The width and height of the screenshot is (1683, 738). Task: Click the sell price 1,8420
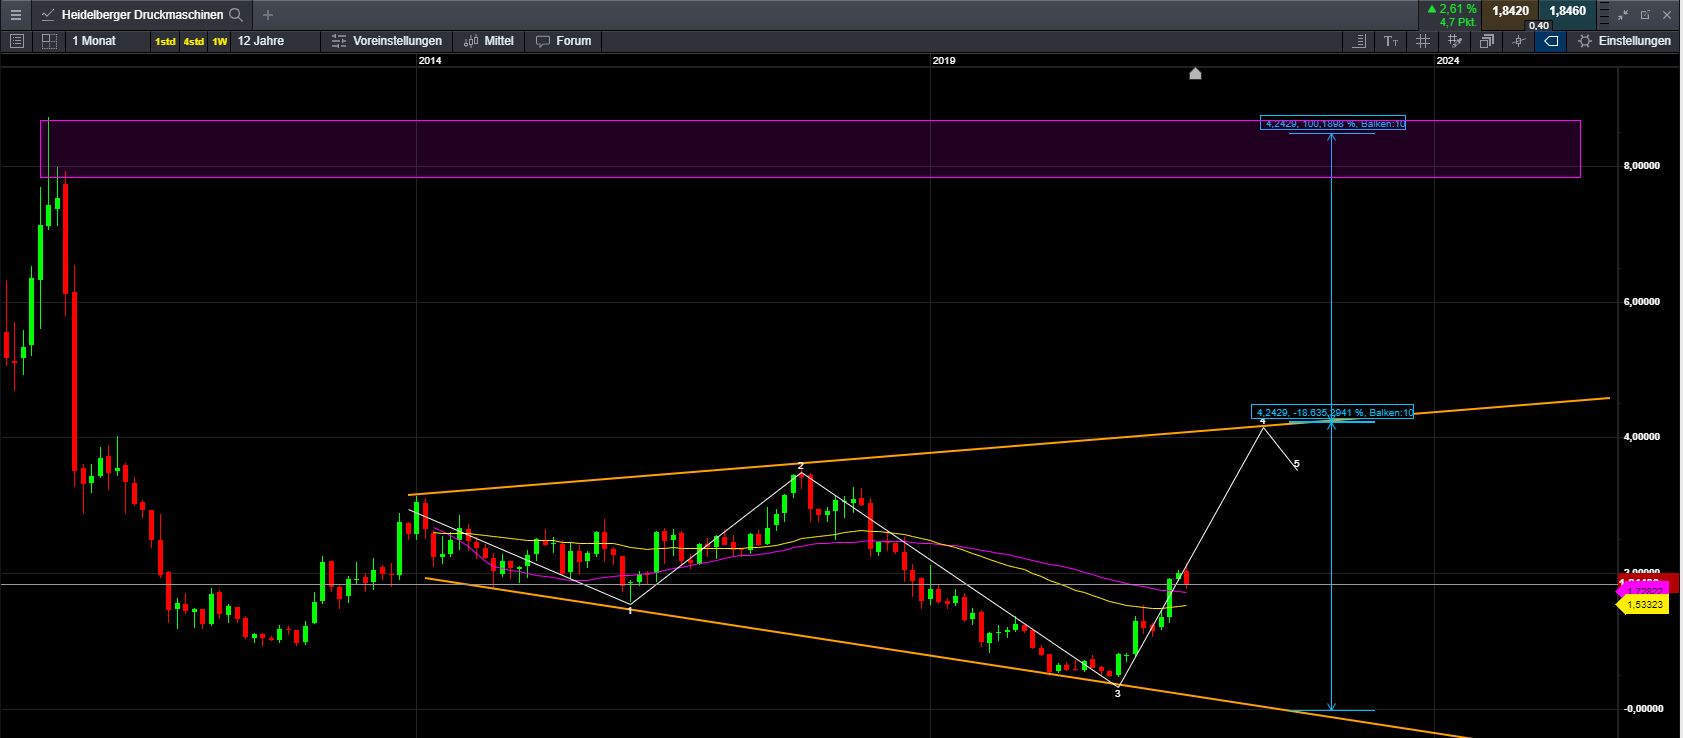1510,11
